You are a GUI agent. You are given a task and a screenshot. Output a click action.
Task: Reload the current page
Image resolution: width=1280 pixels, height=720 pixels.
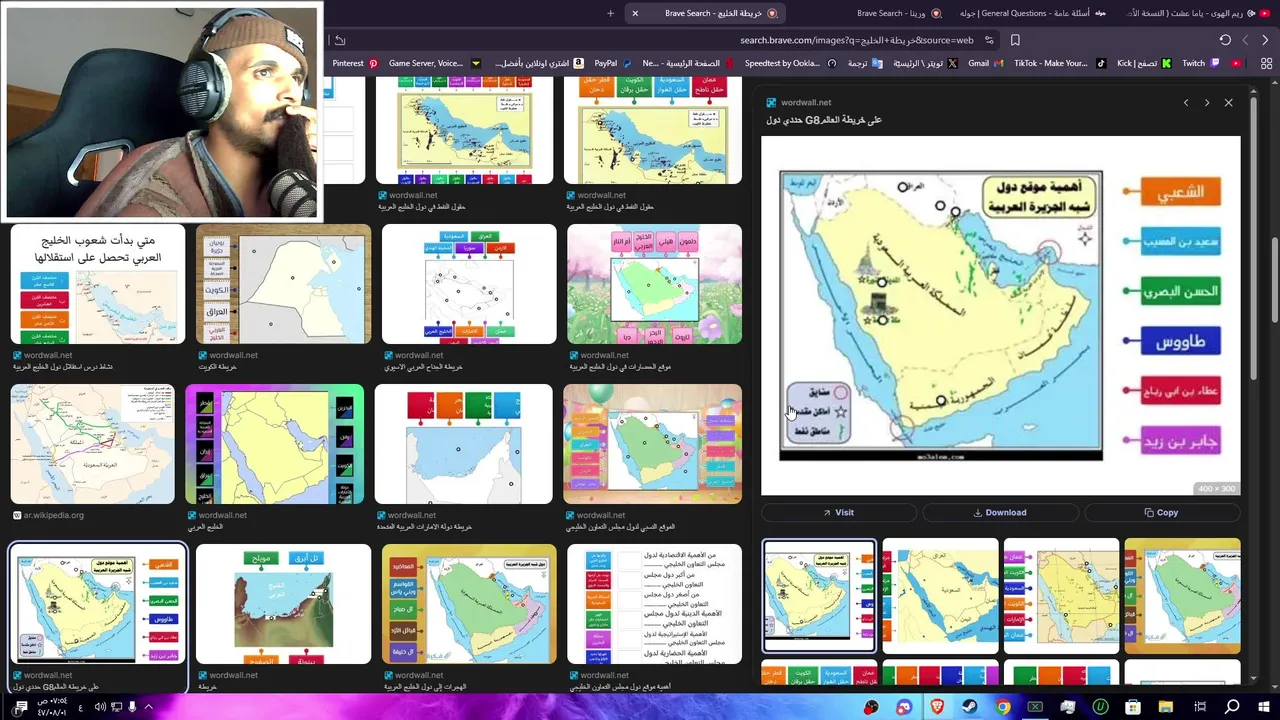(x=1225, y=40)
